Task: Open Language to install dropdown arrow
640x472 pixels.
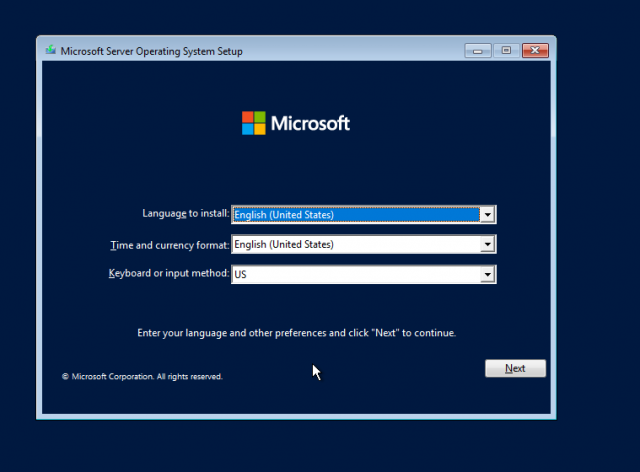Action: coord(487,214)
